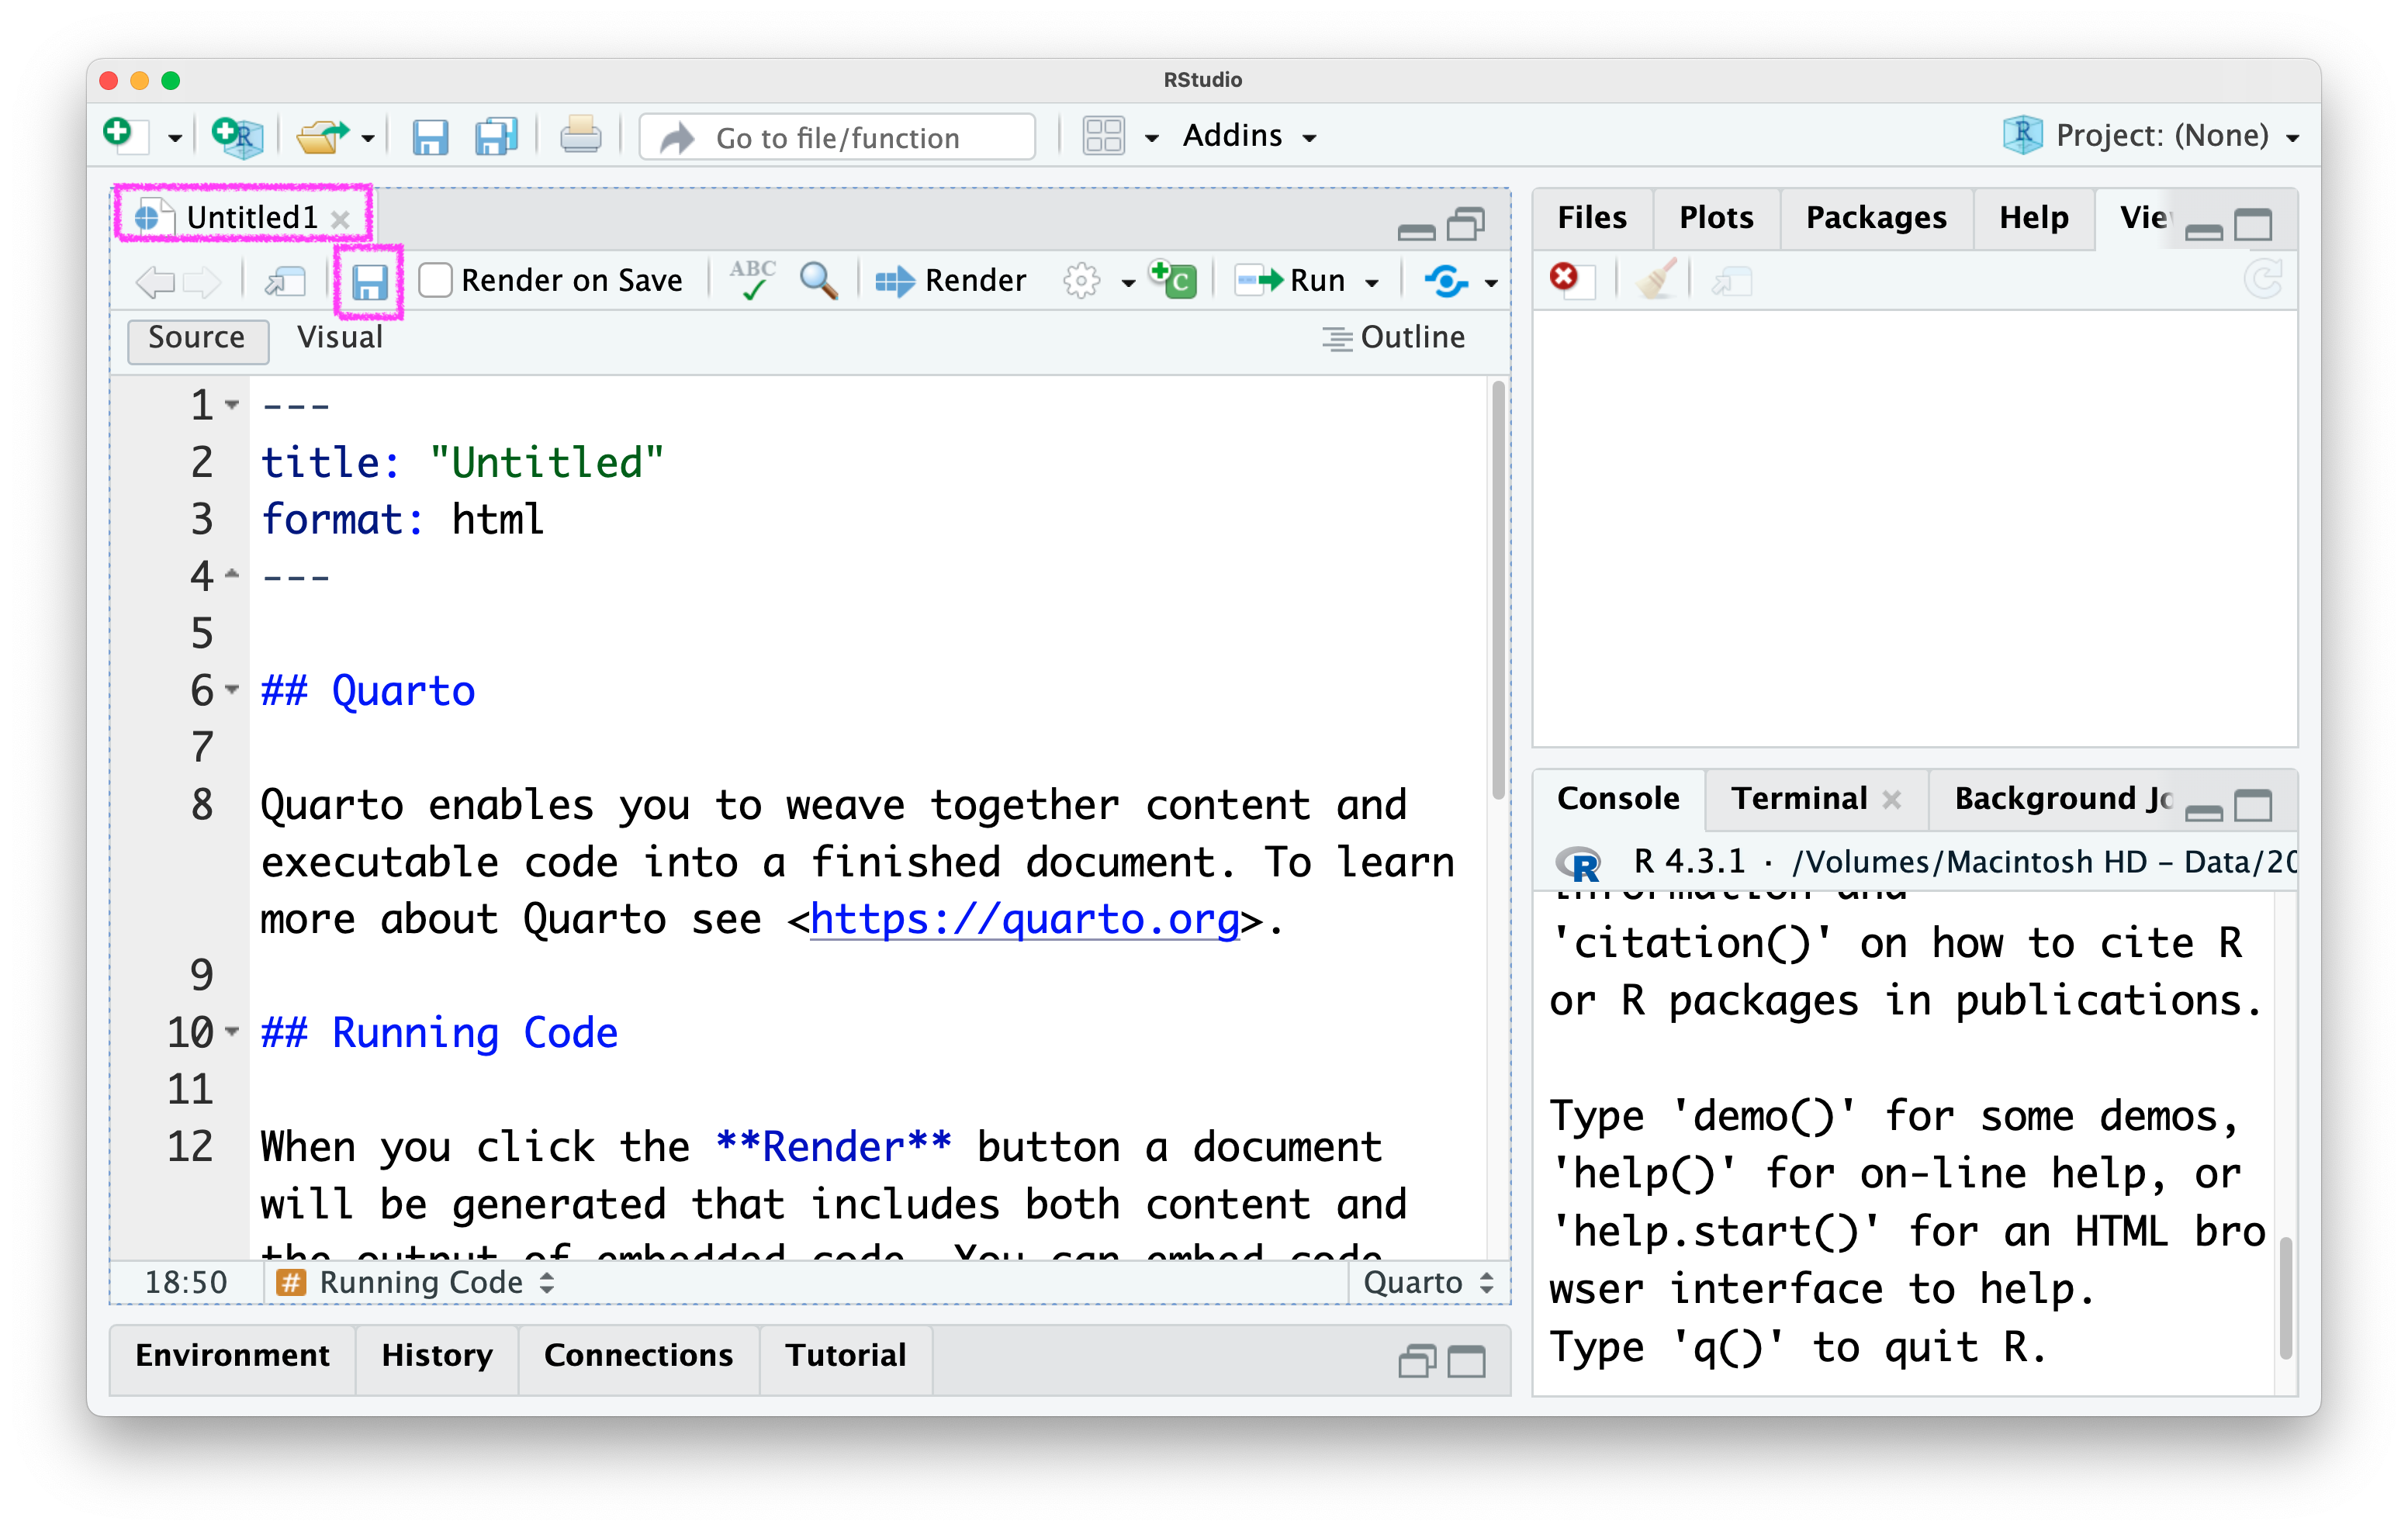Expand the Run options dropdown arrow

1373,283
